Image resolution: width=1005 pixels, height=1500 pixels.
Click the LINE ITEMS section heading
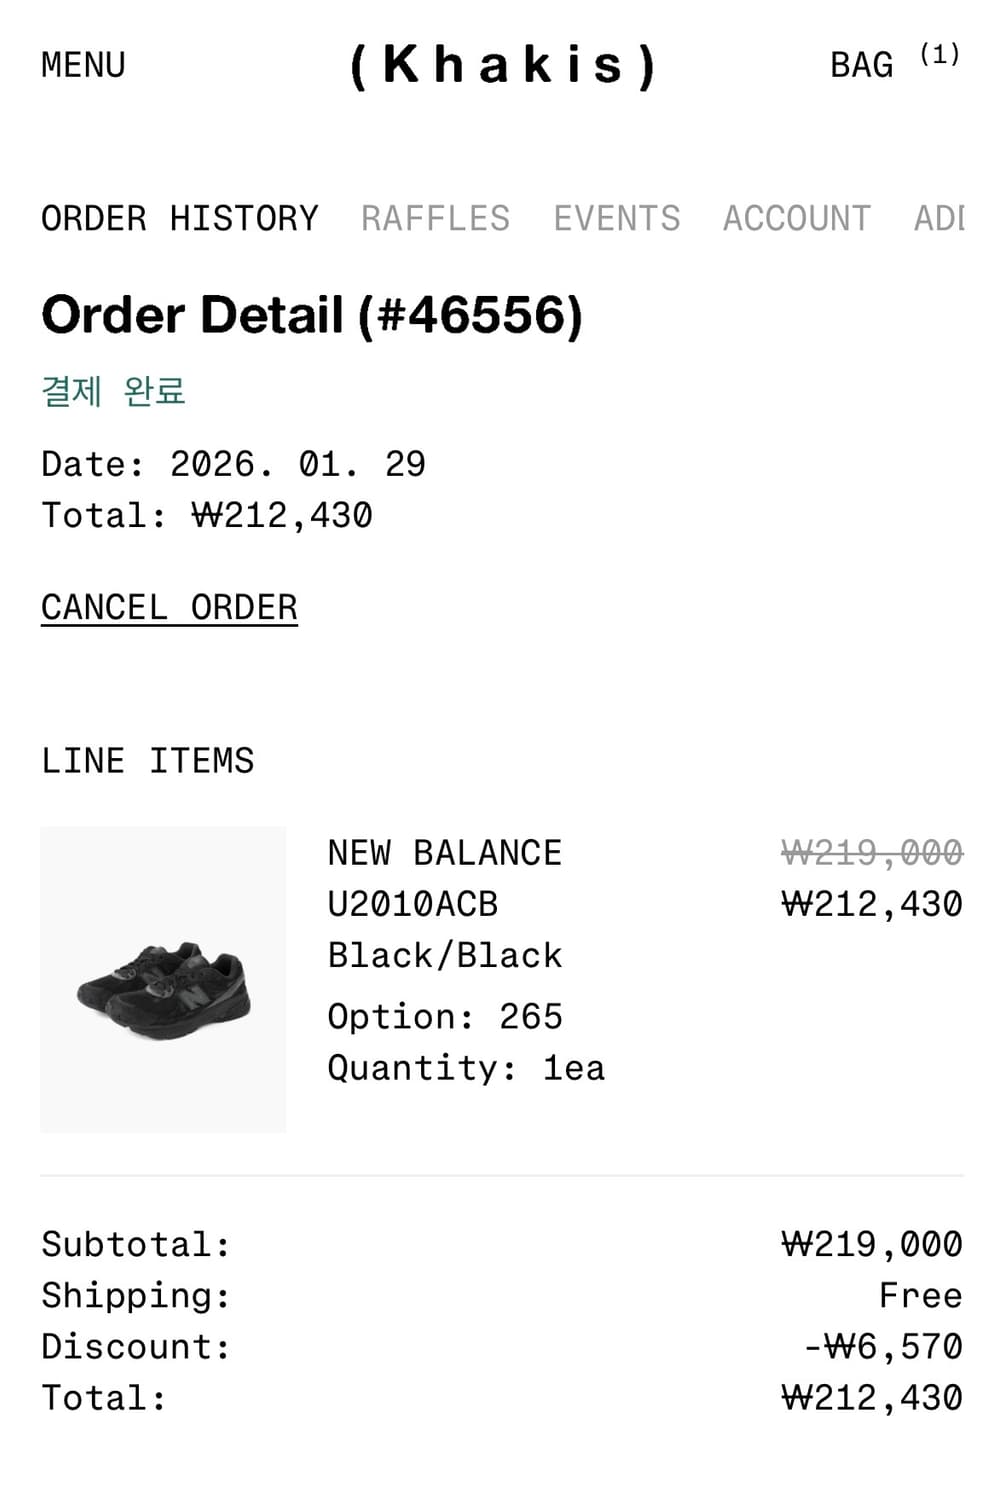(148, 761)
